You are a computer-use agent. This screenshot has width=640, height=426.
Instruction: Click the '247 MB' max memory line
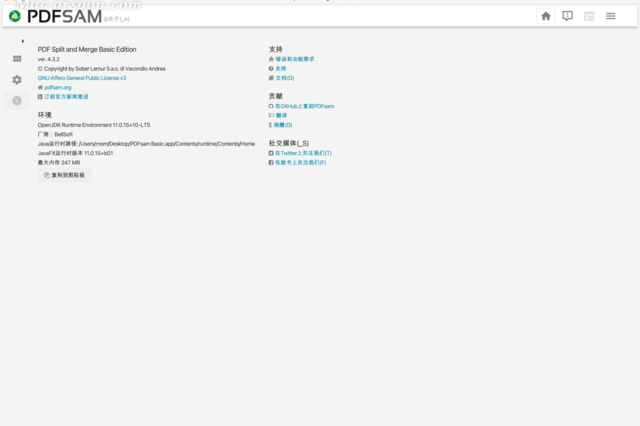[59, 162]
